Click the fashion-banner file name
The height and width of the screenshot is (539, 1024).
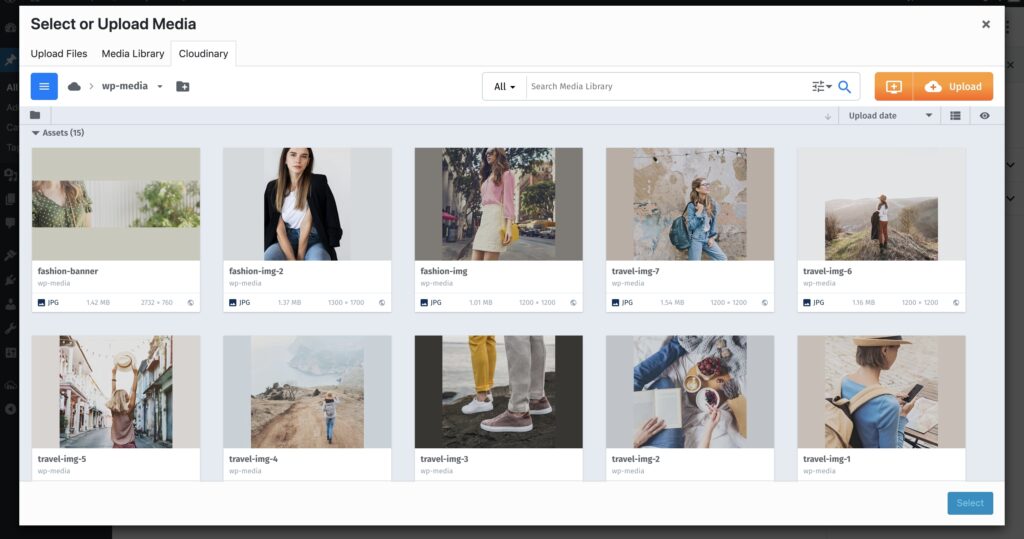pyautogui.click(x=68, y=271)
